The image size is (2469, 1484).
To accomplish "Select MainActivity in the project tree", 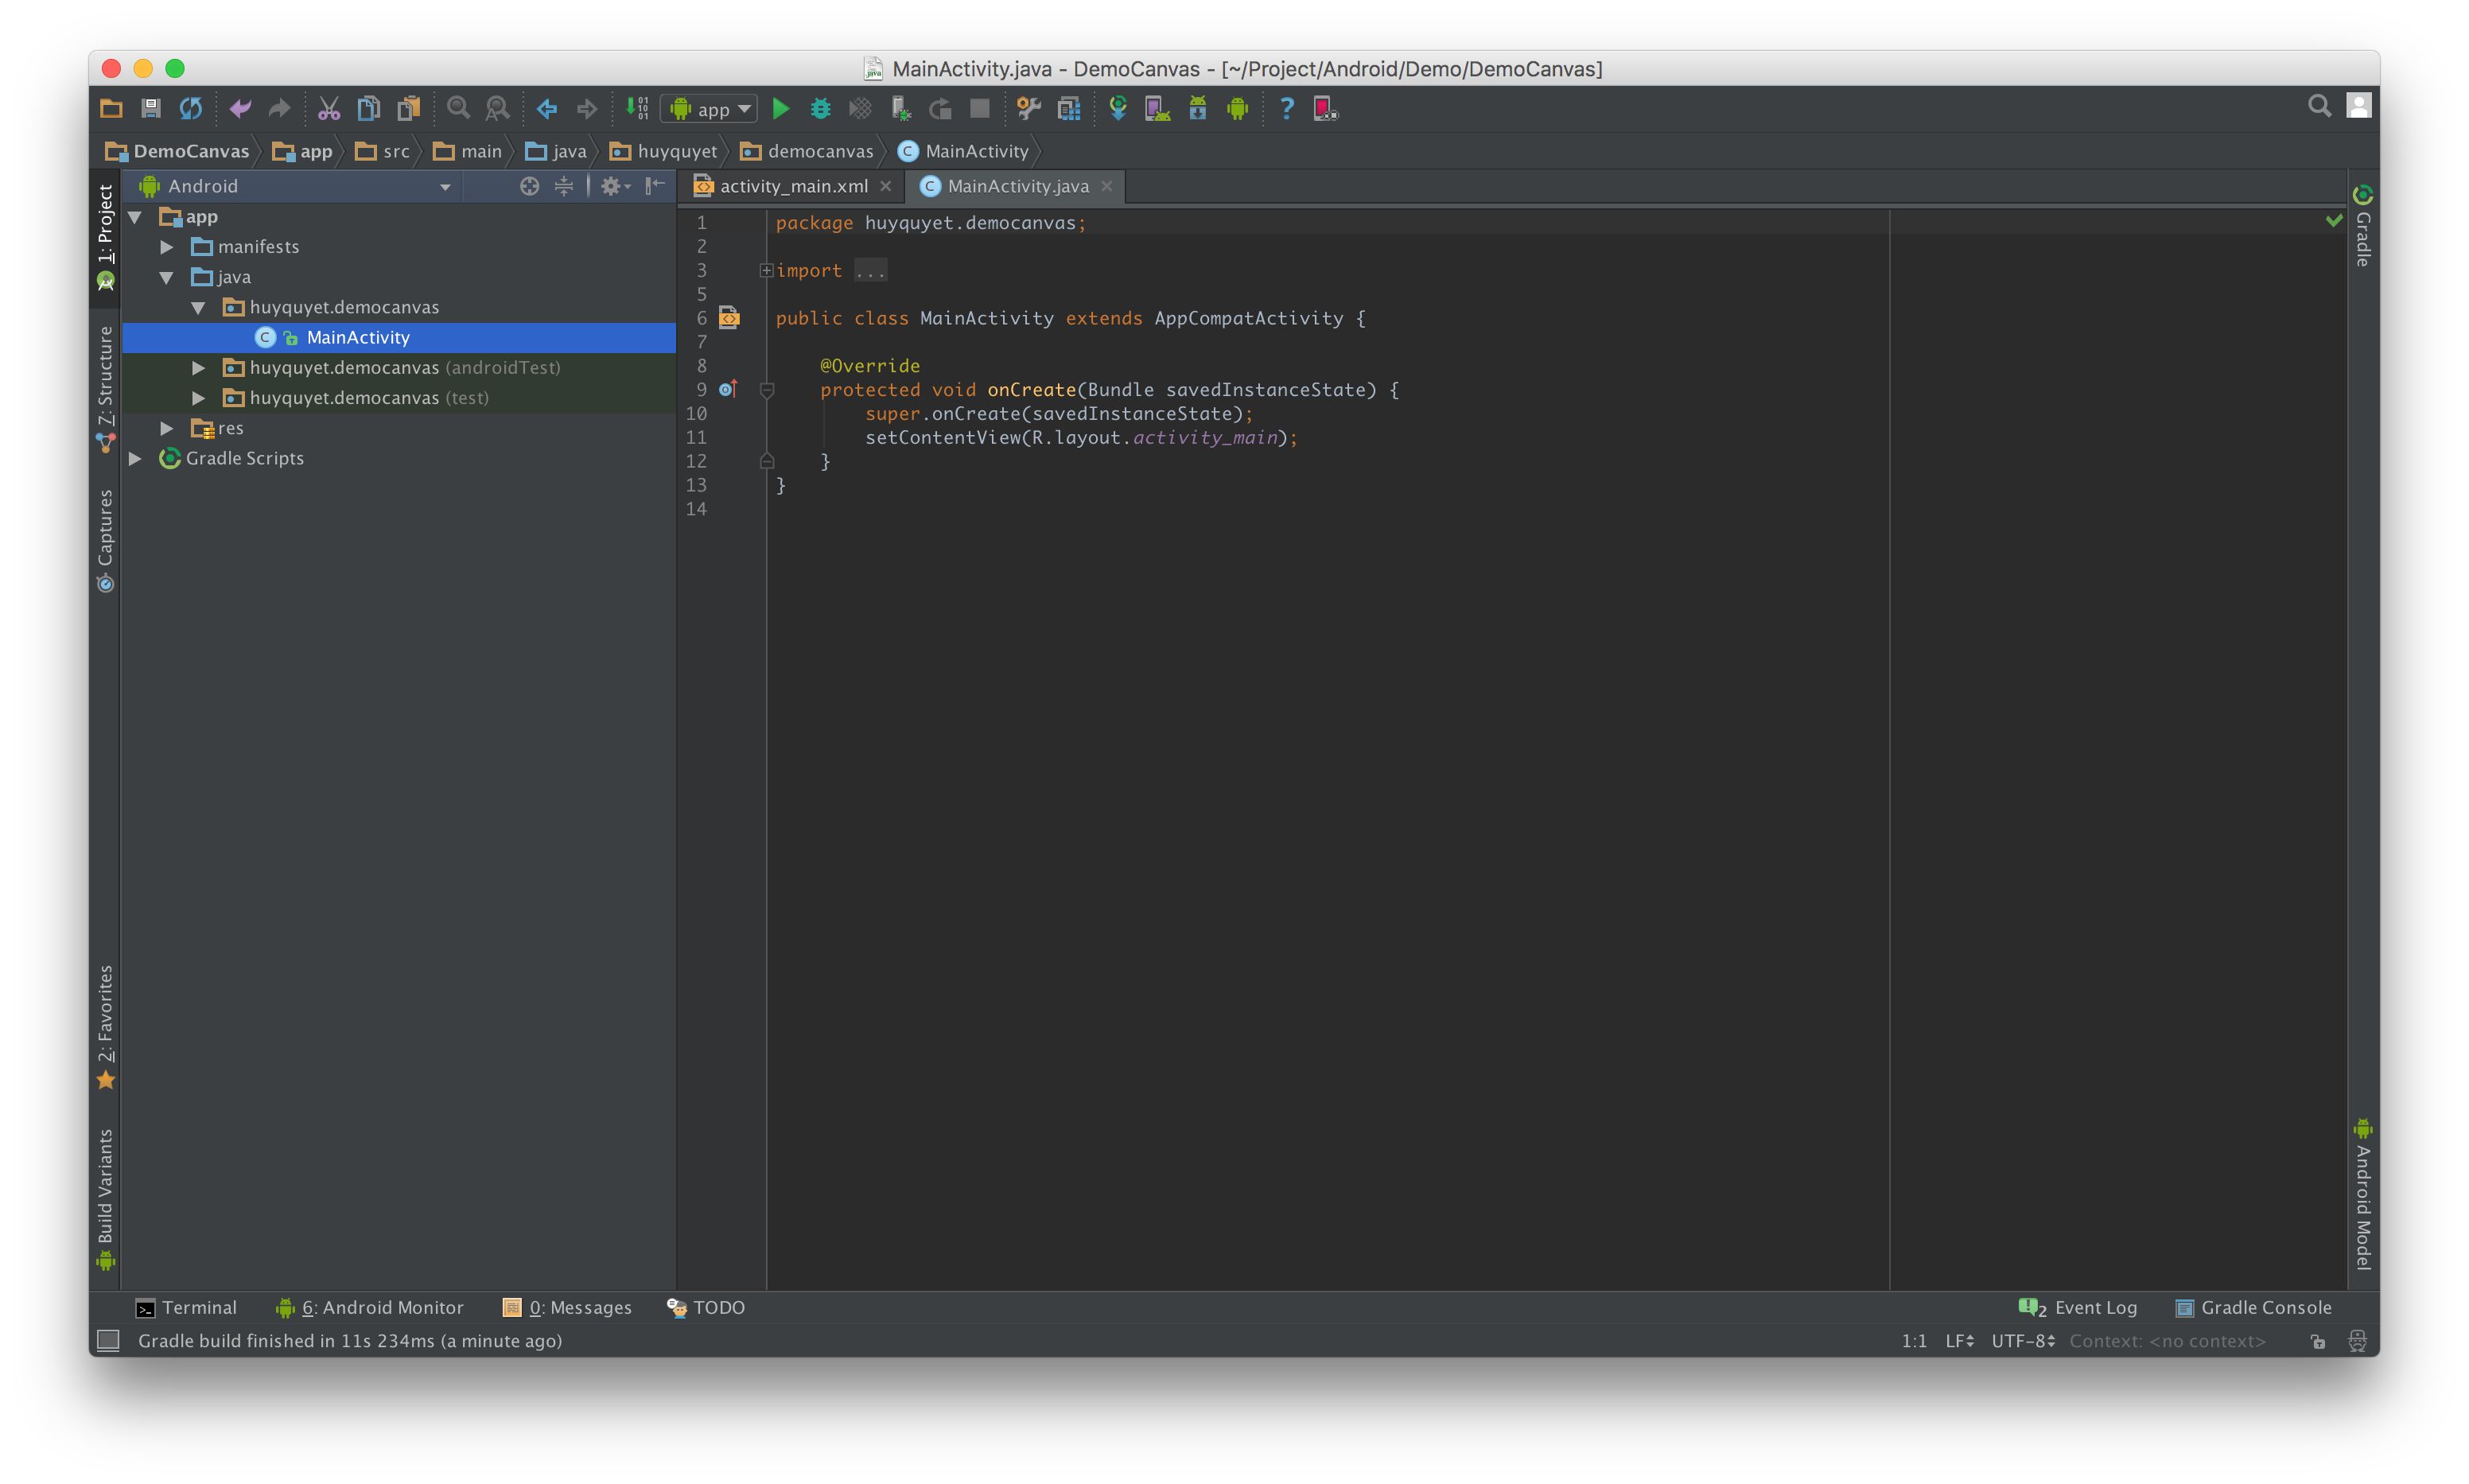I will [x=357, y=338].
